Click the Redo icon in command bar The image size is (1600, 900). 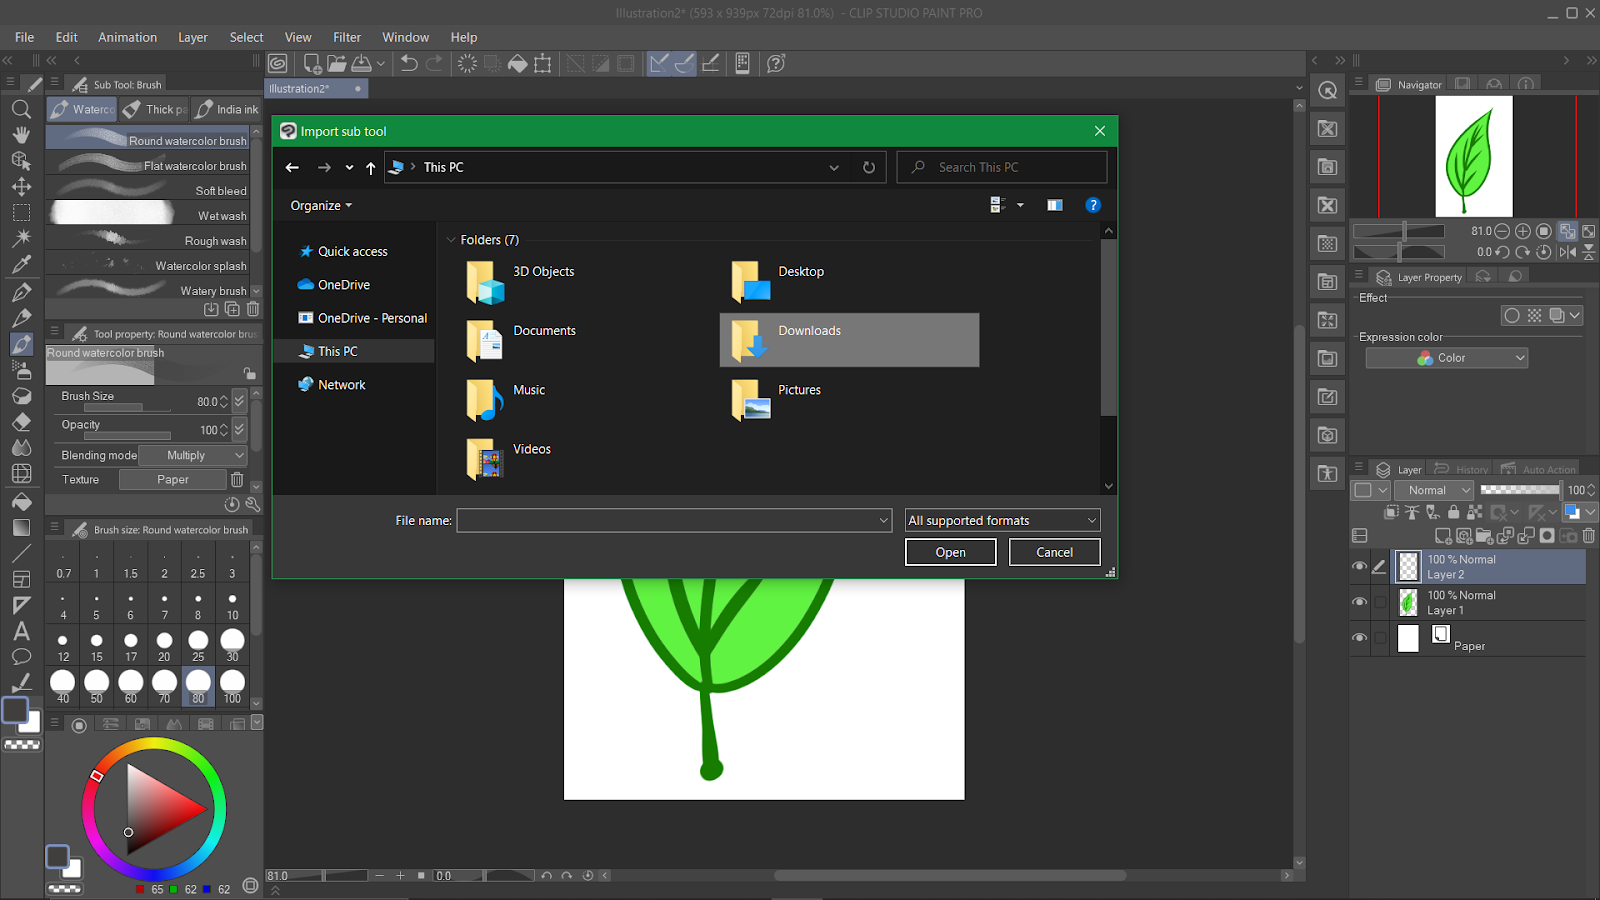pyautogui.click(x=434, y=63)
